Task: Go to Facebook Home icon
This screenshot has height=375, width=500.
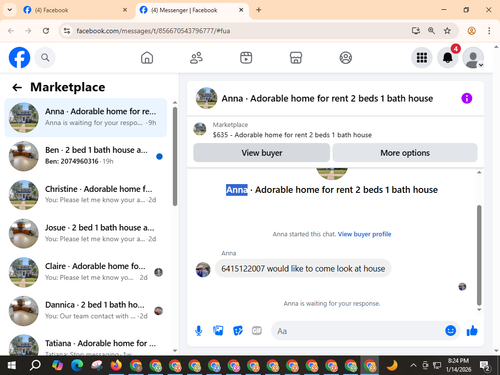Action: (x=147, y=58)
